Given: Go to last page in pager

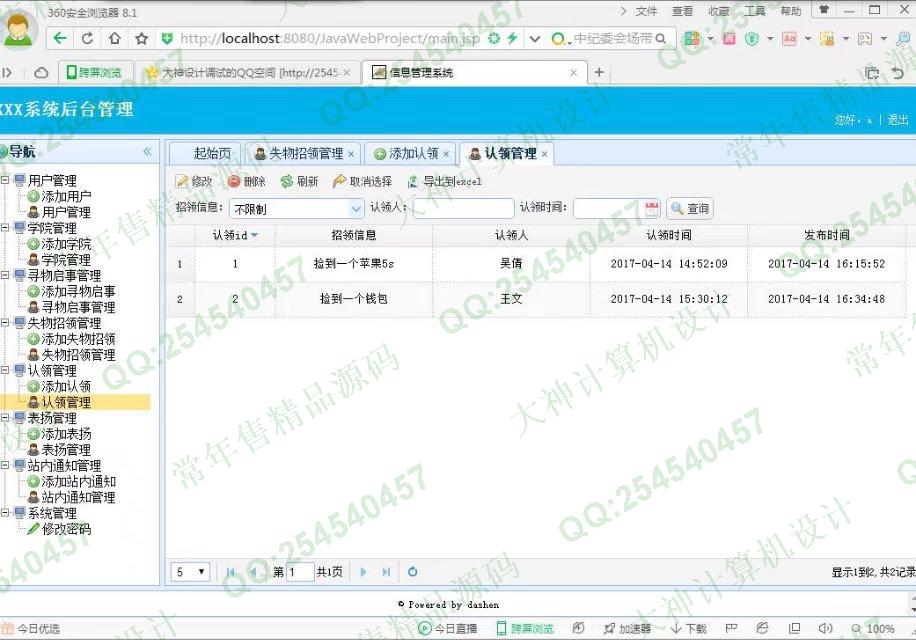Looking at the screenshot, I should 386,572.
